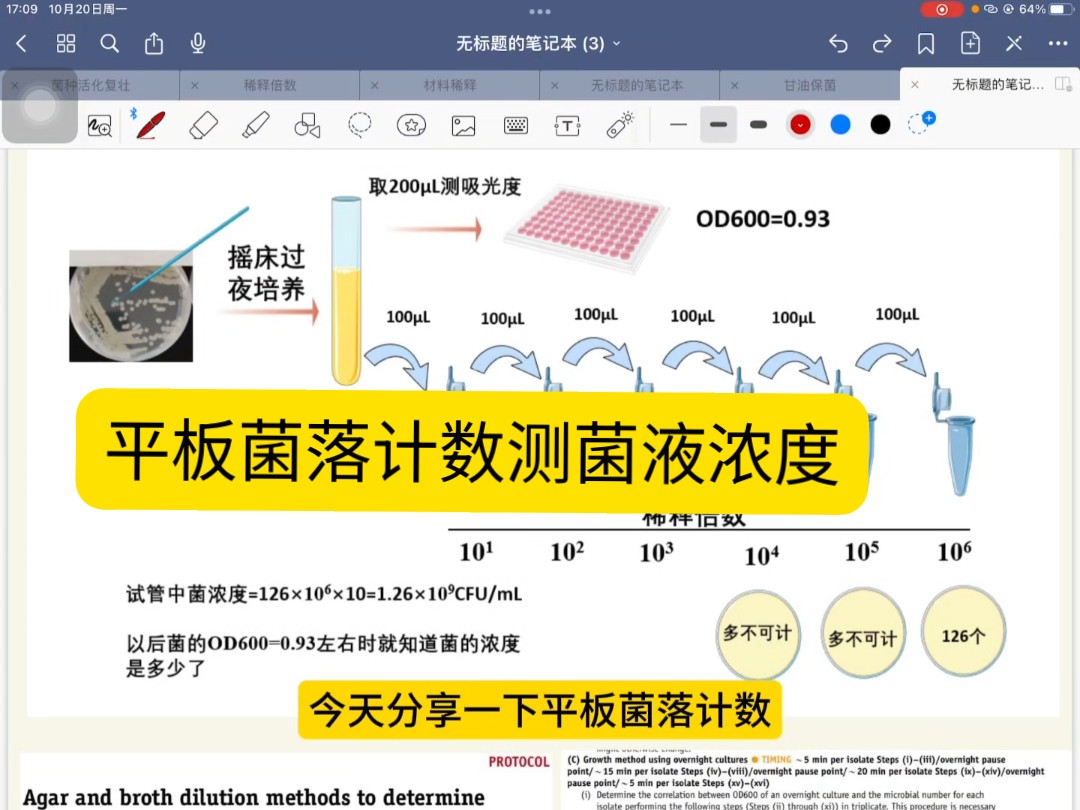Redo the last action
Viewport: 1080px width, 810px height.
pyautogui.click(x=882, y=44)
